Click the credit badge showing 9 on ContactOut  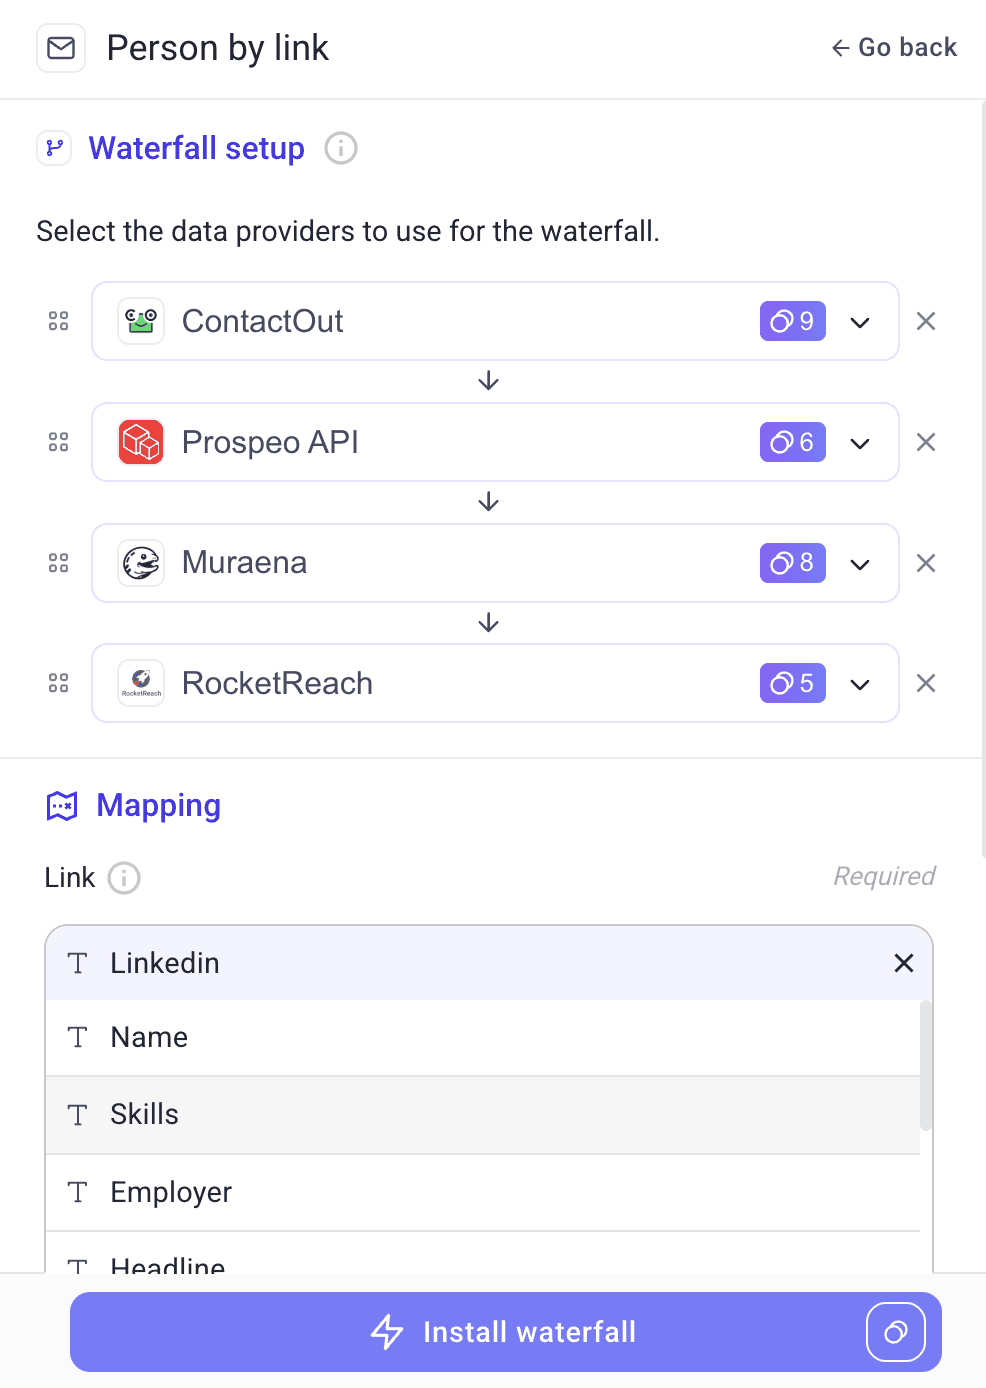point(792,321)
